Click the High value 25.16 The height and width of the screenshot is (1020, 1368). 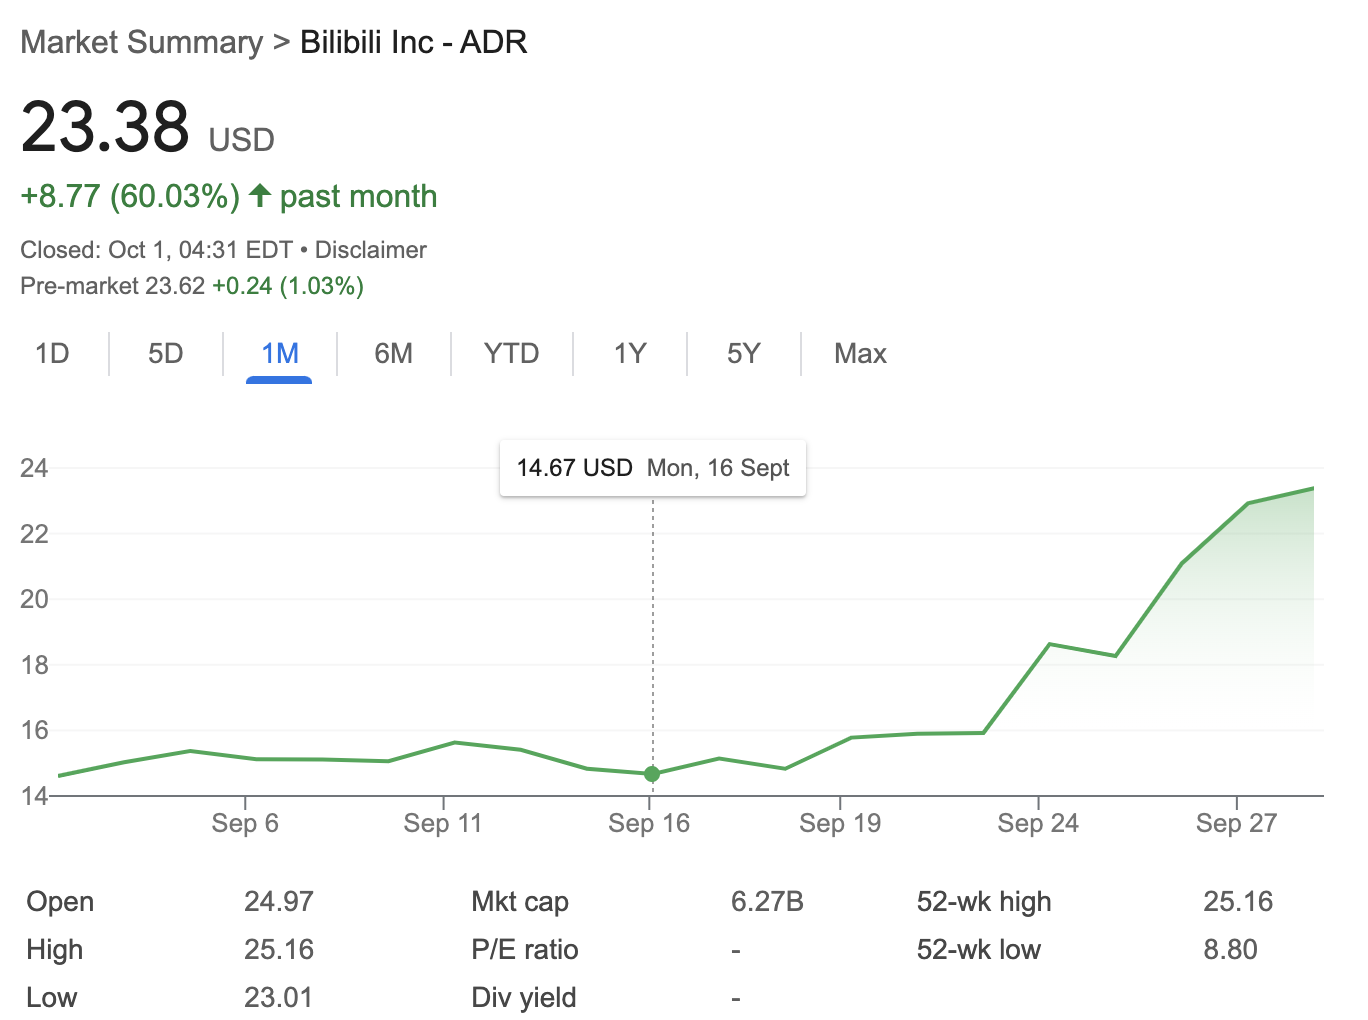click(279, 950)
